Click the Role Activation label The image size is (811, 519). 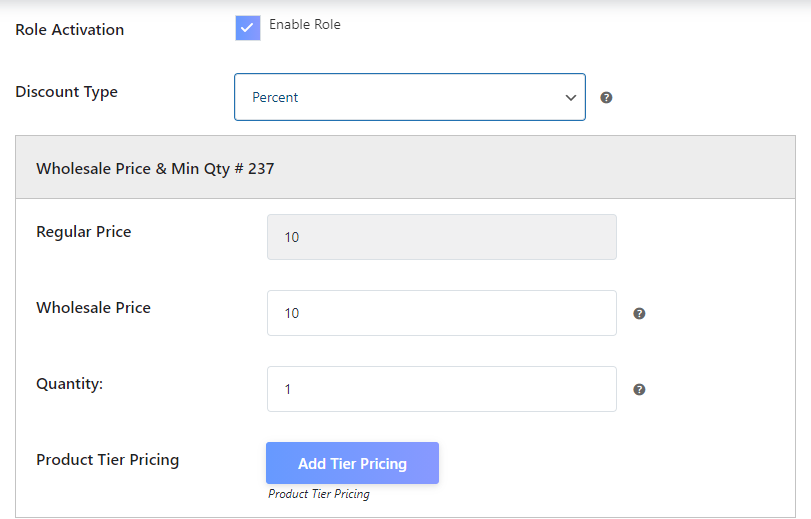pyautogui.click(x=70, y=30)
